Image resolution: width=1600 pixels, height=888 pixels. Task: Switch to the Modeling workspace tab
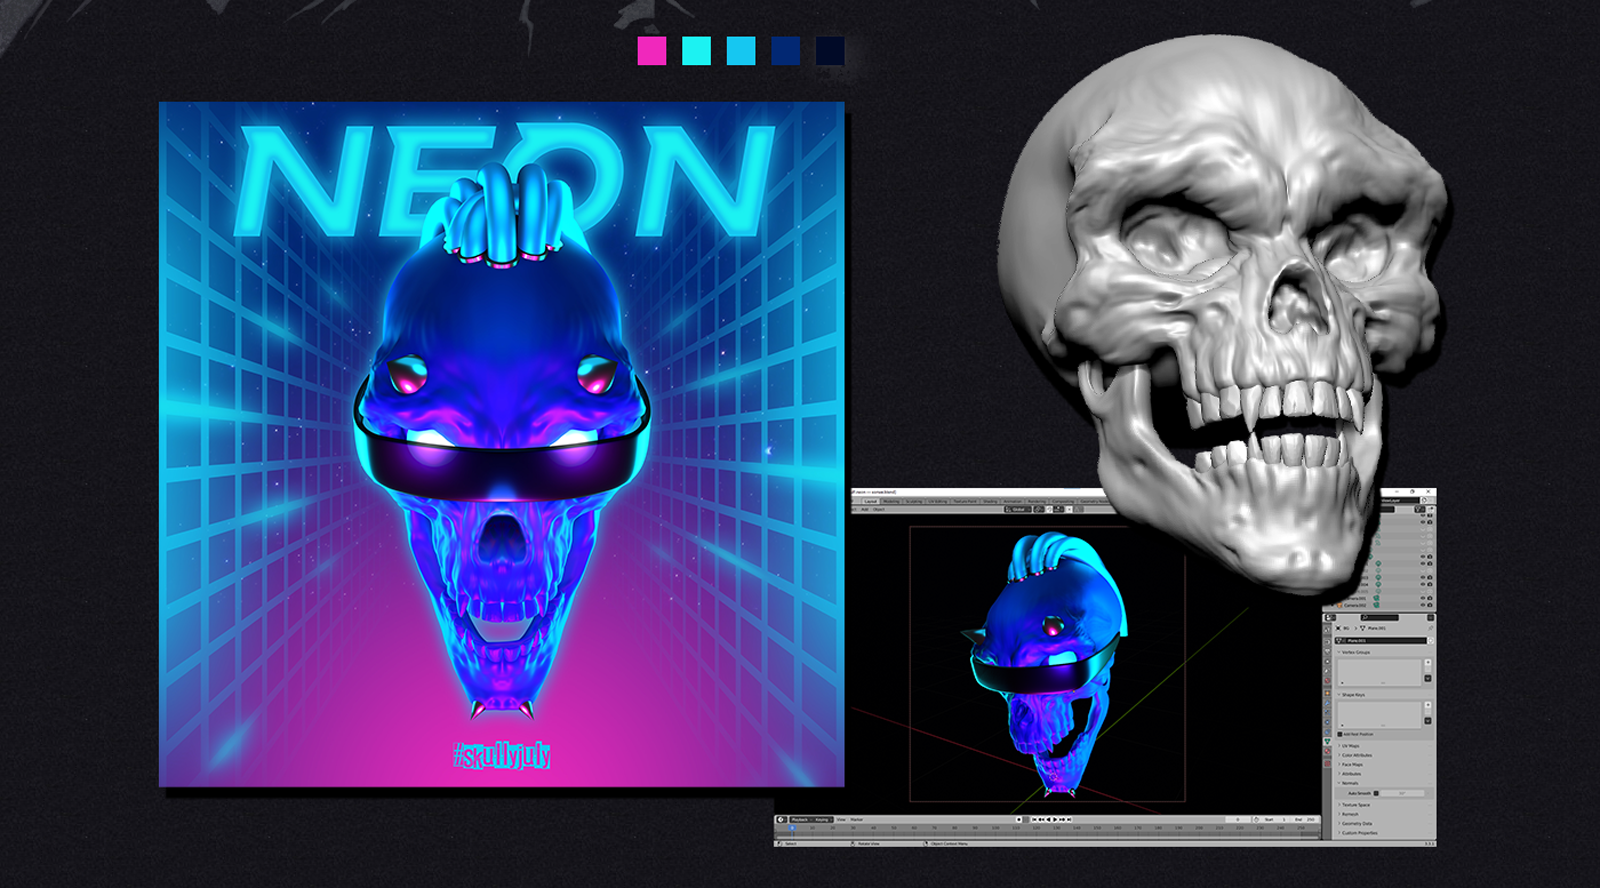tap(891, 501)
